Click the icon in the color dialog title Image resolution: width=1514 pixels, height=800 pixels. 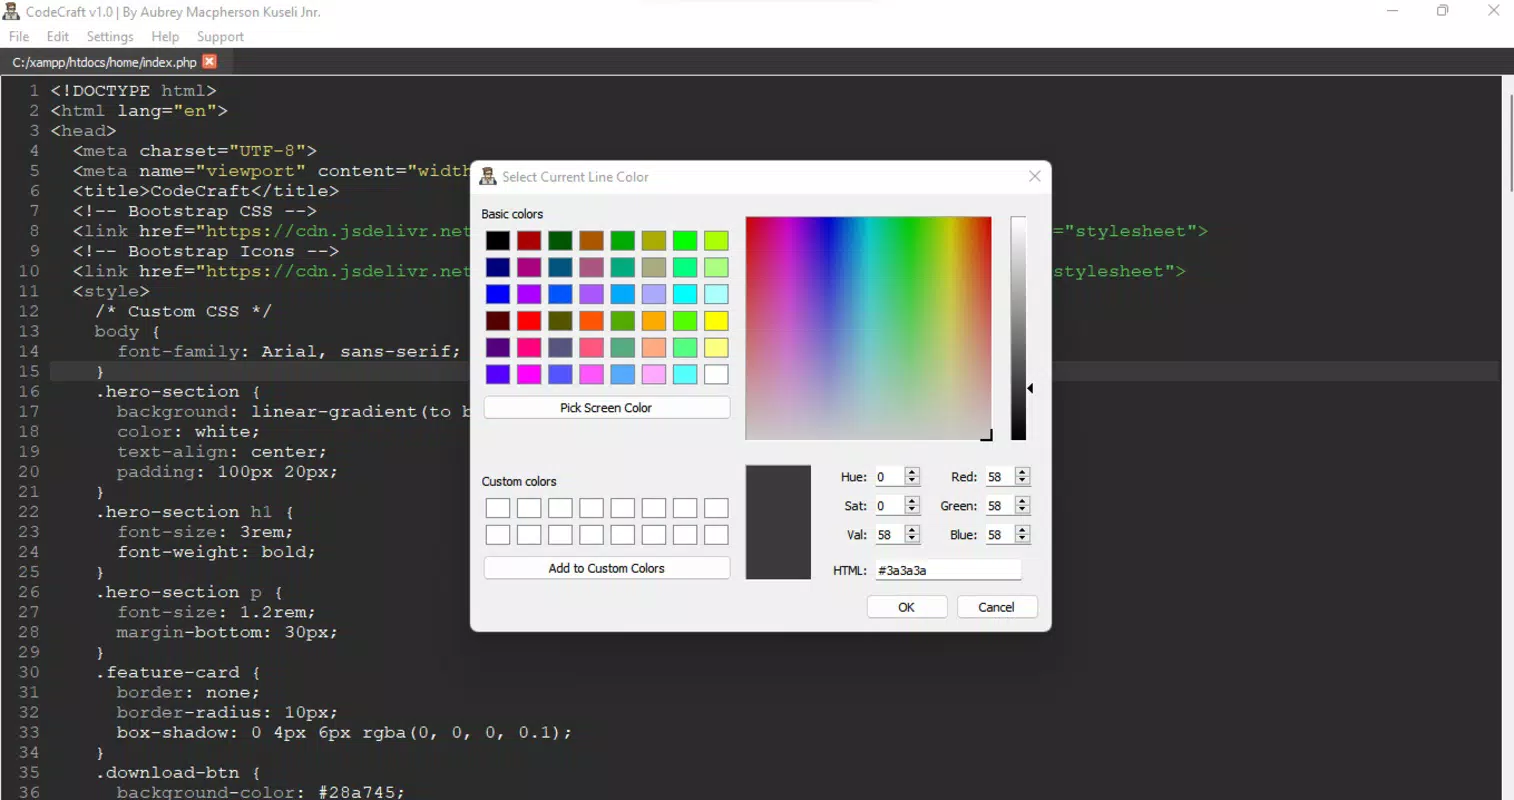(x=488, y=176)
